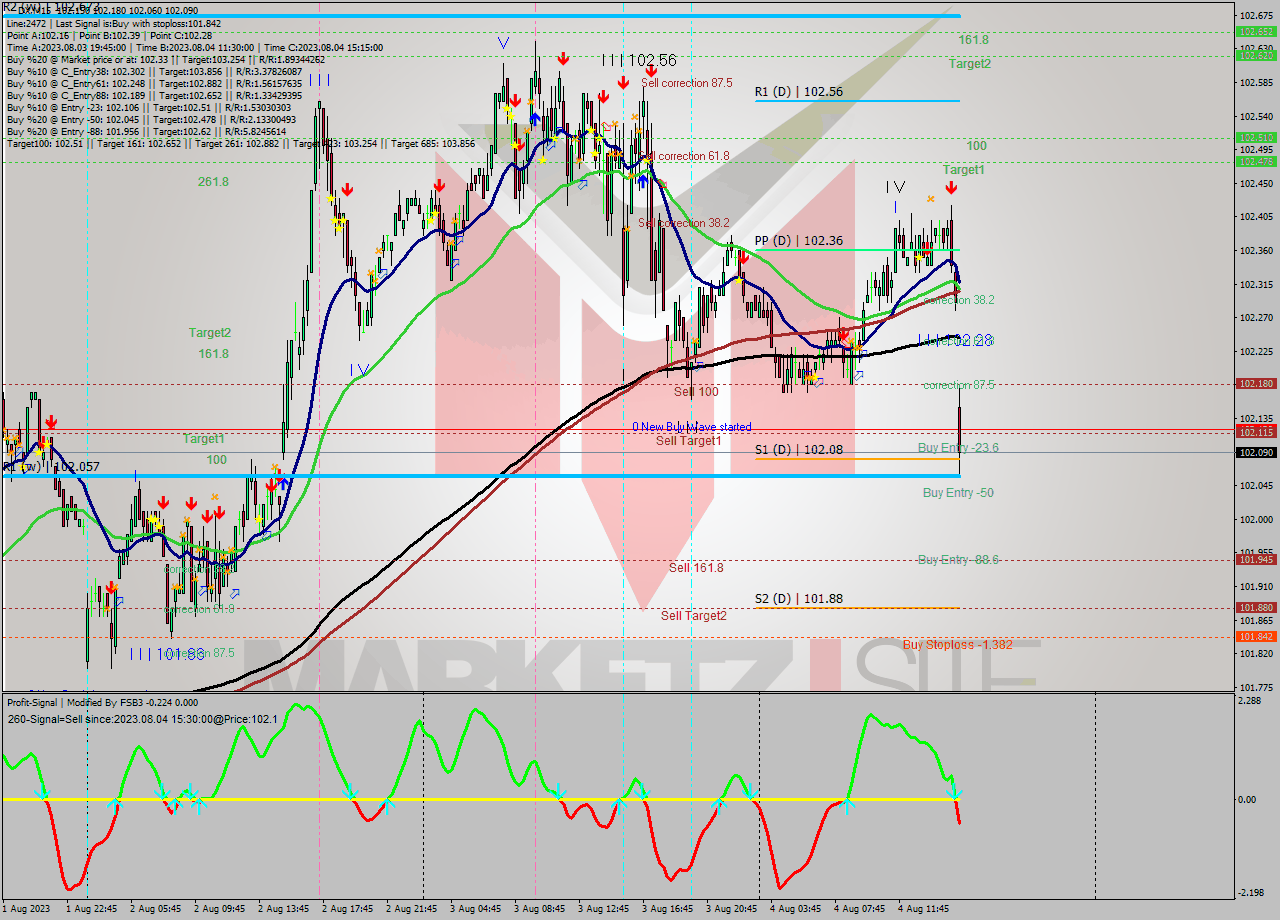Click the blue 'V' wave label at top
This screenshot has height=920, width=1280.
tap(503, 43)
